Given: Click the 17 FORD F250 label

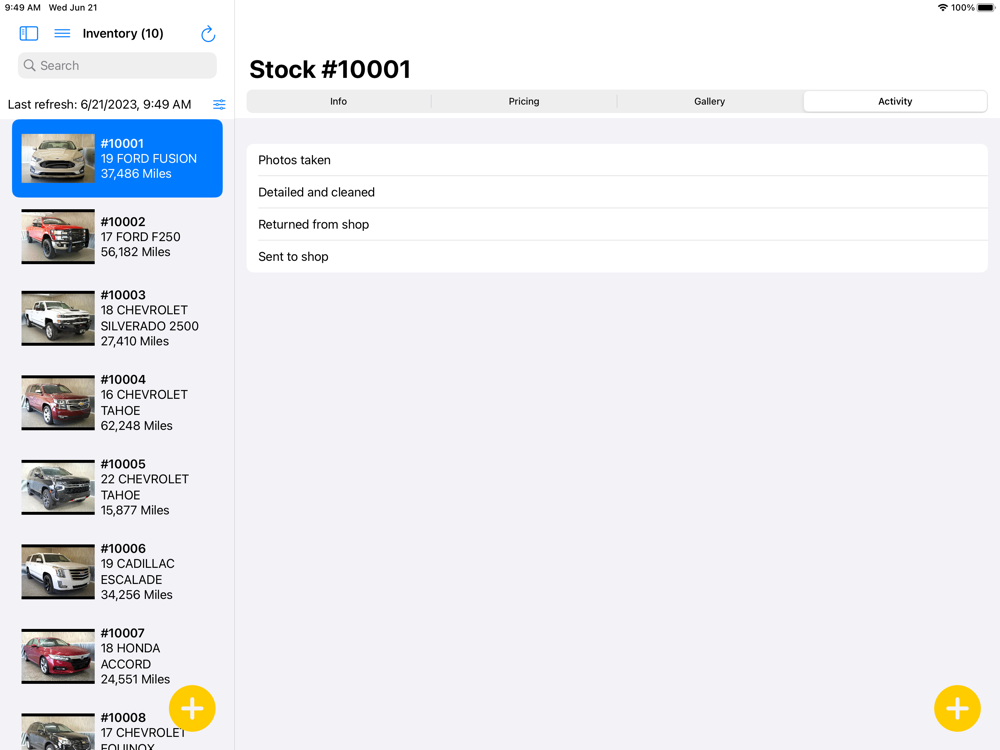Looking at the screenshot, I should click(140, 237).
